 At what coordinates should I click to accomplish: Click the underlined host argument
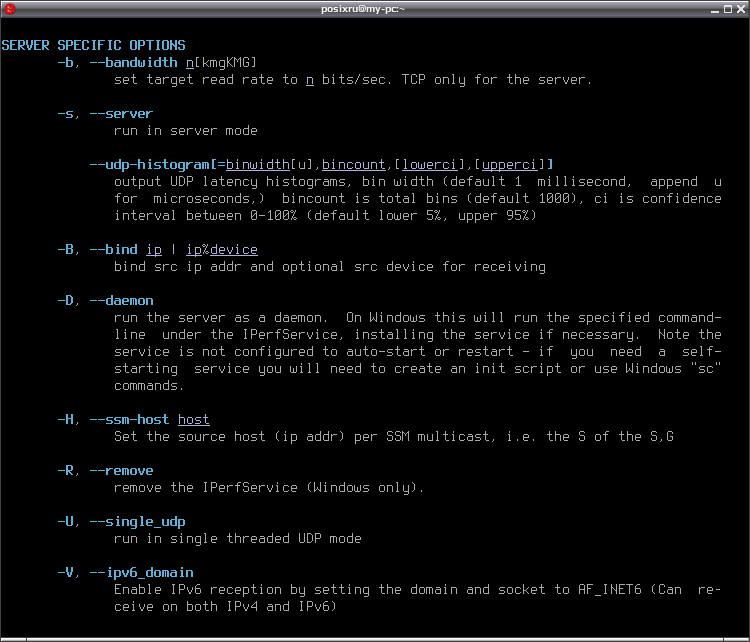tap(194, 420)
